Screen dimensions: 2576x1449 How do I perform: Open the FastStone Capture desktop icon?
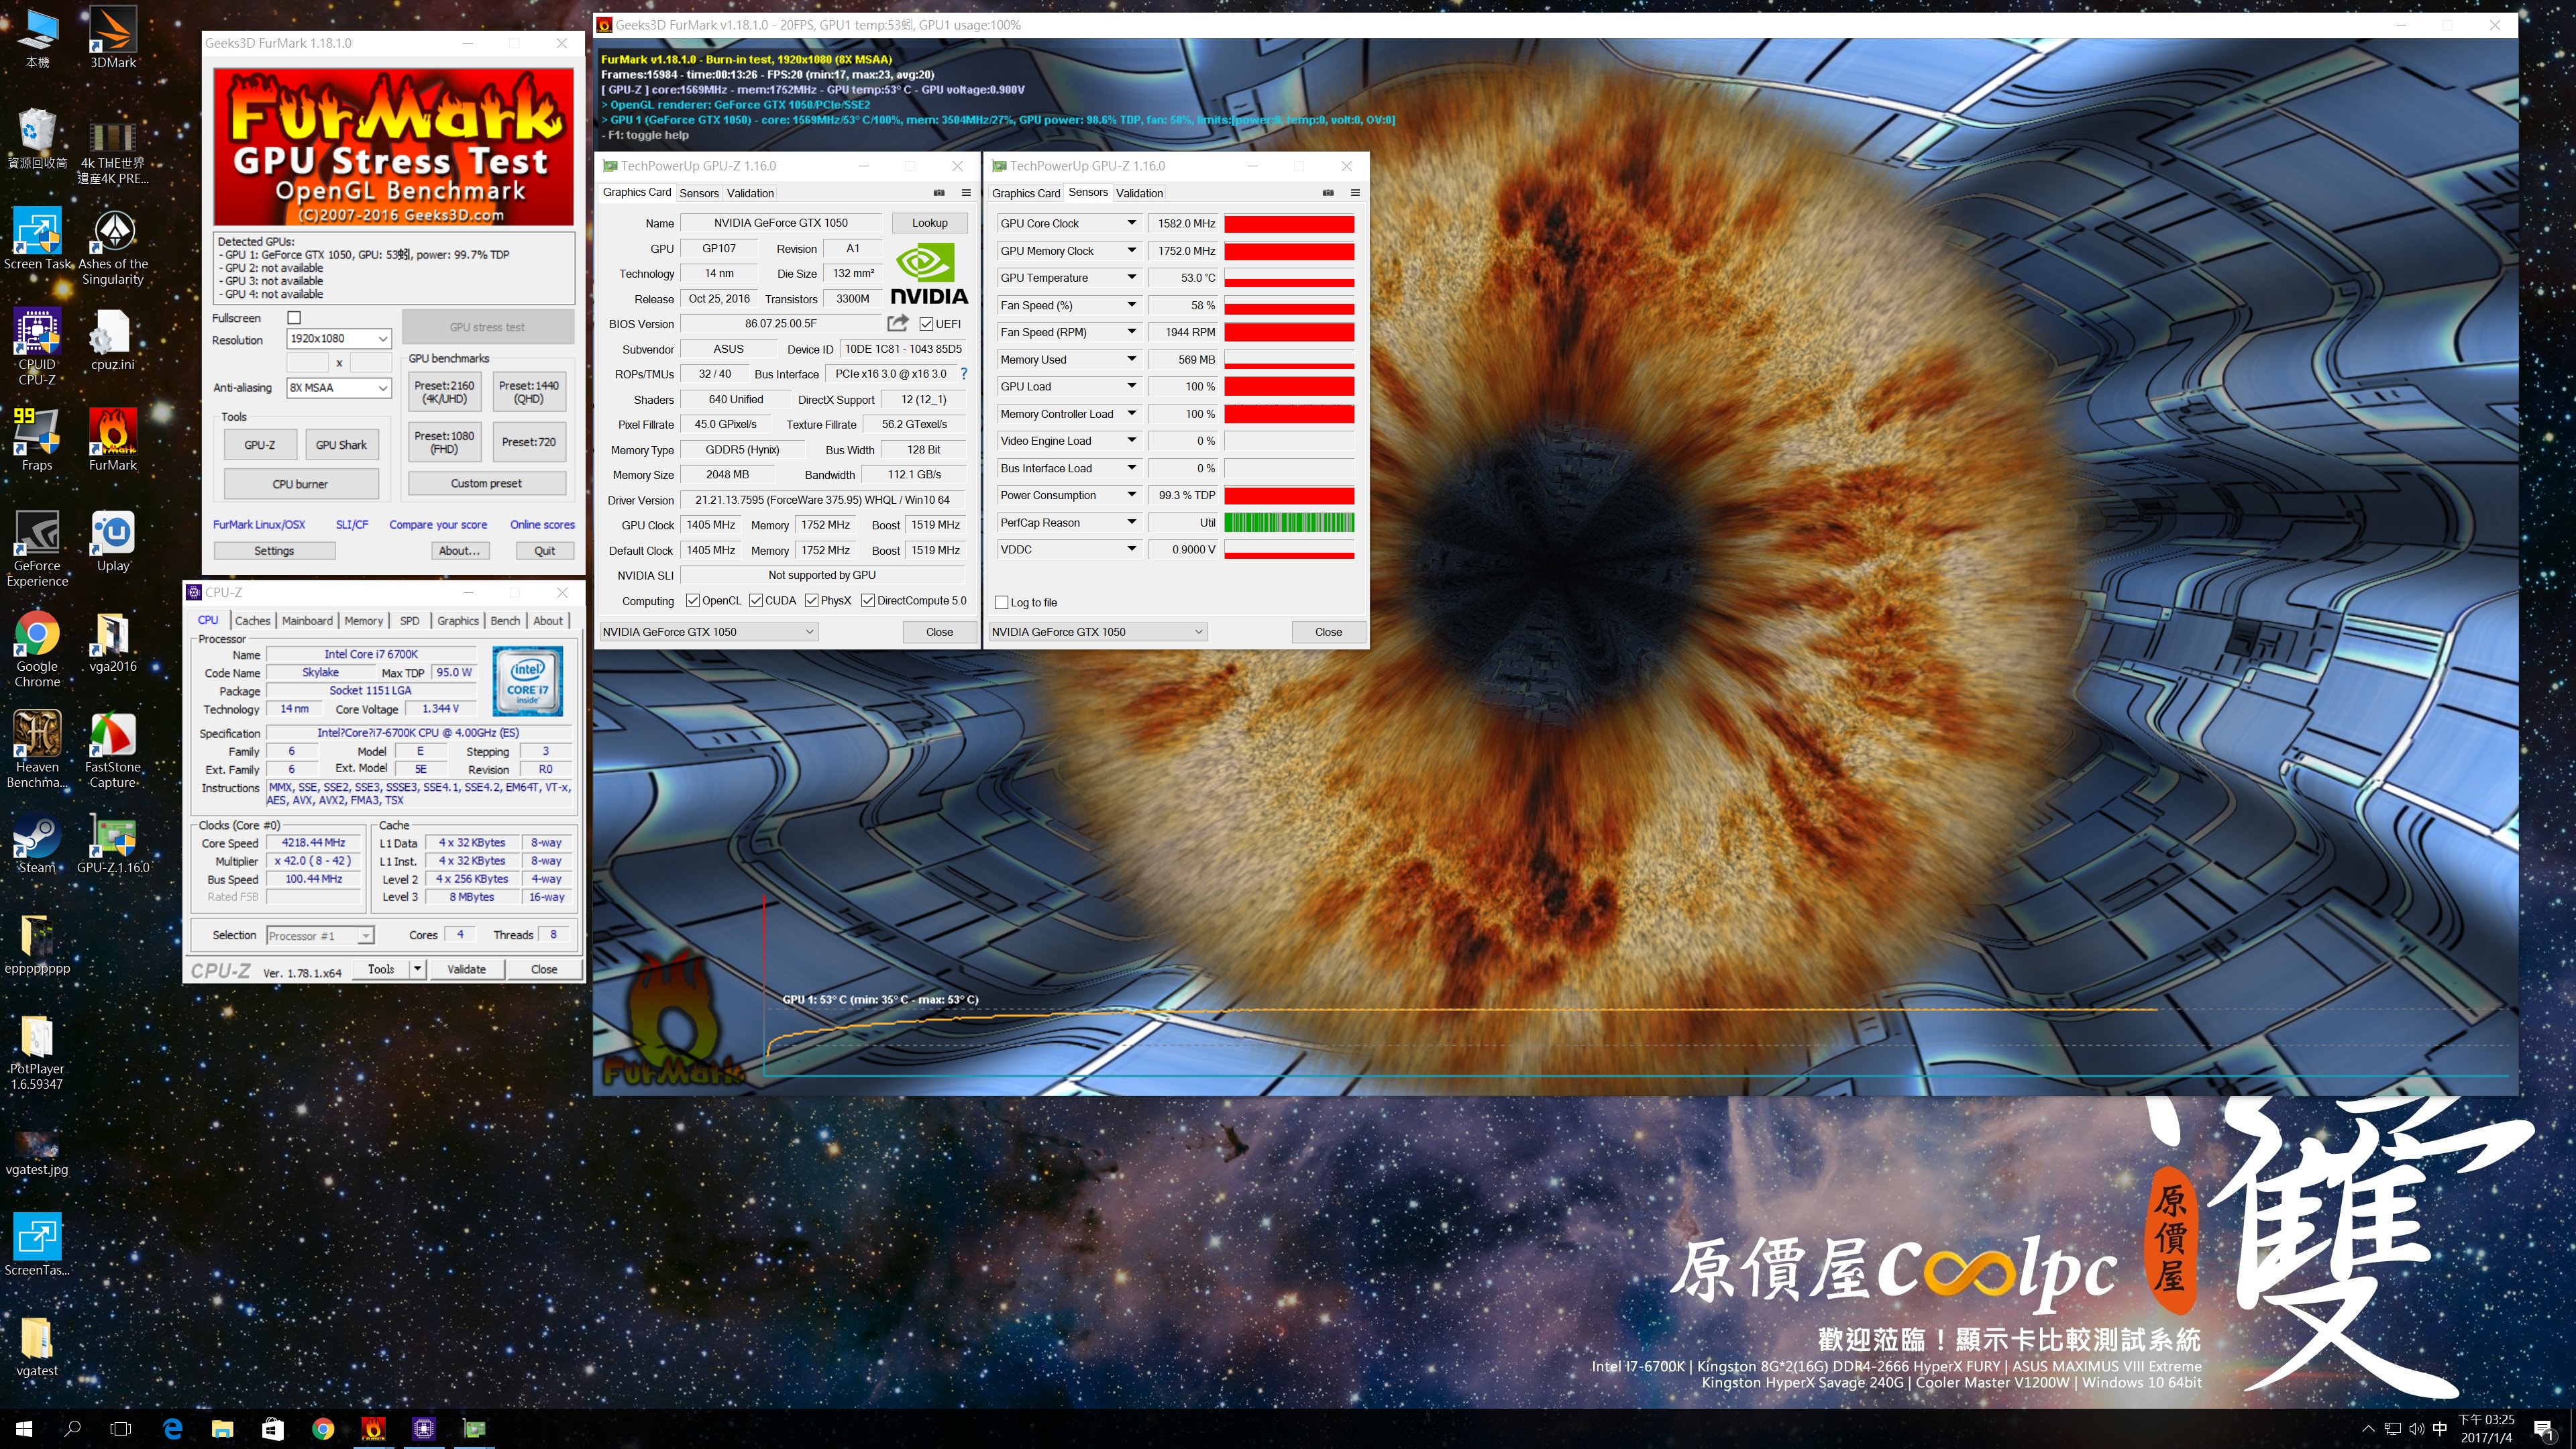(113, 750)
